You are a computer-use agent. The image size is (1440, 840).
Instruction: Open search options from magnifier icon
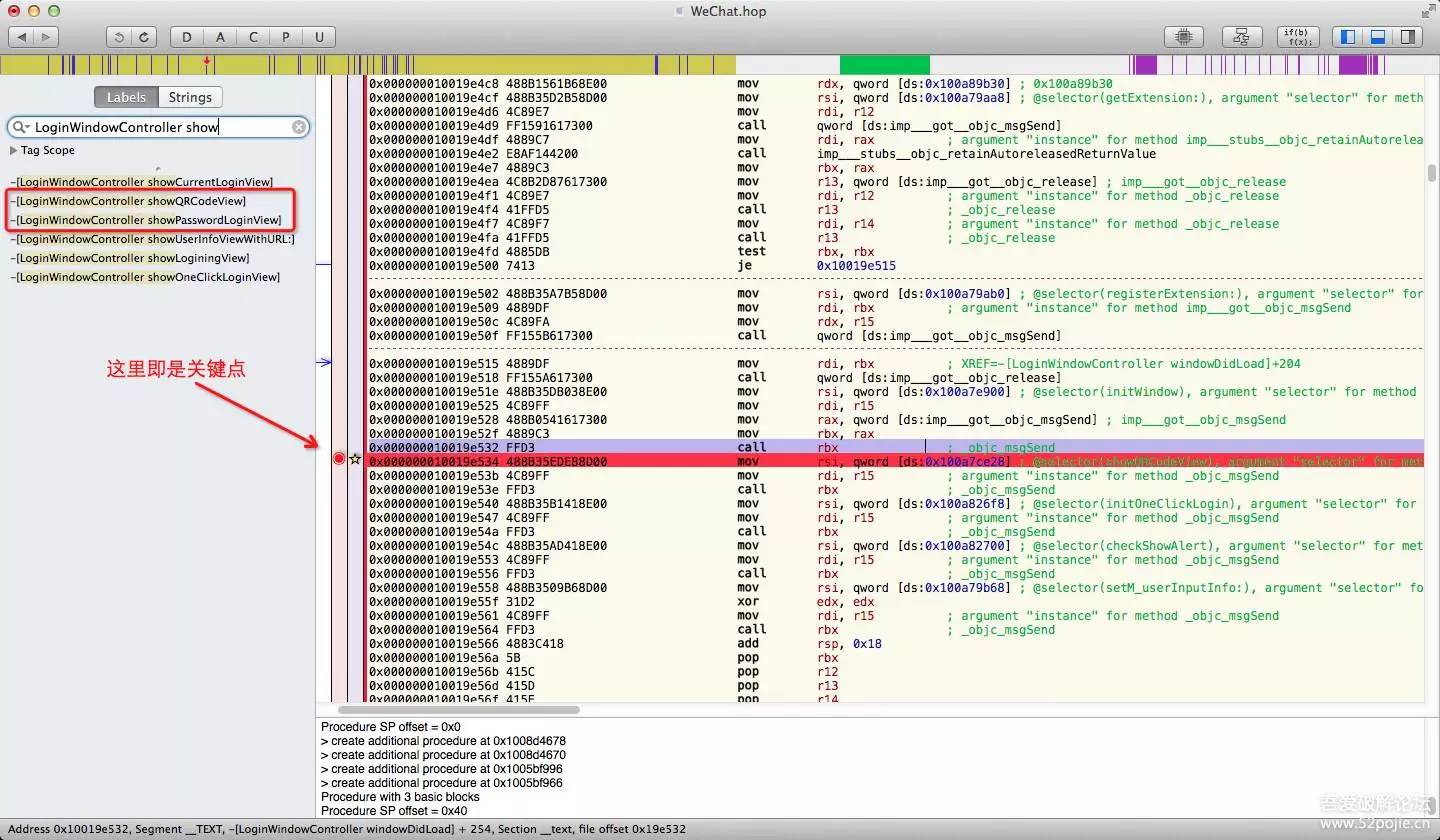pos(20,127)
